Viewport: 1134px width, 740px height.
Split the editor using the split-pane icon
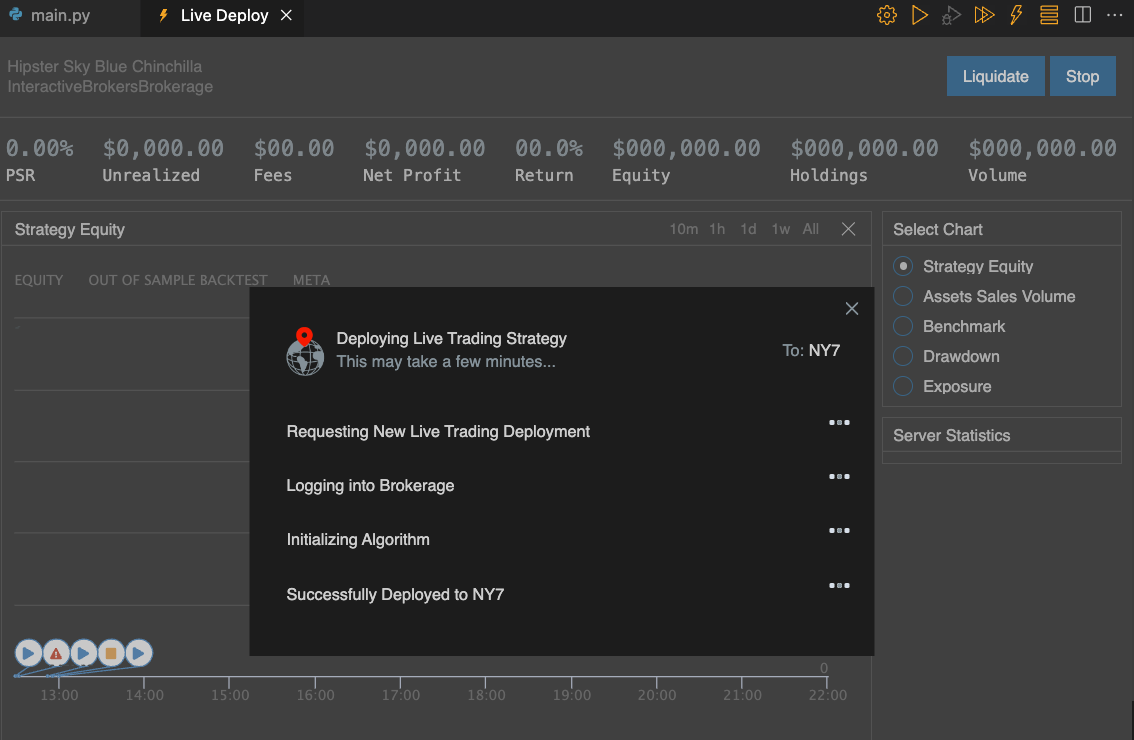[1081, 15]
